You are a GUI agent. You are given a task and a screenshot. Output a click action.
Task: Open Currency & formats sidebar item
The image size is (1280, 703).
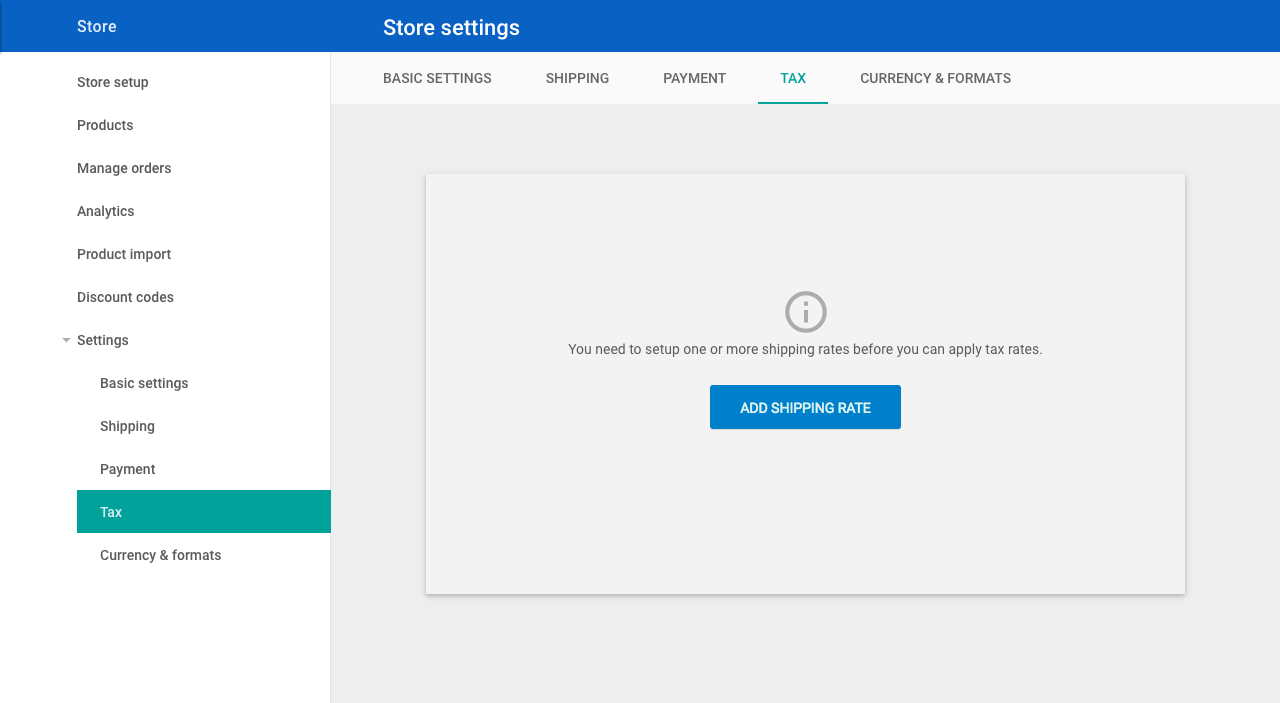coord(160,555)
